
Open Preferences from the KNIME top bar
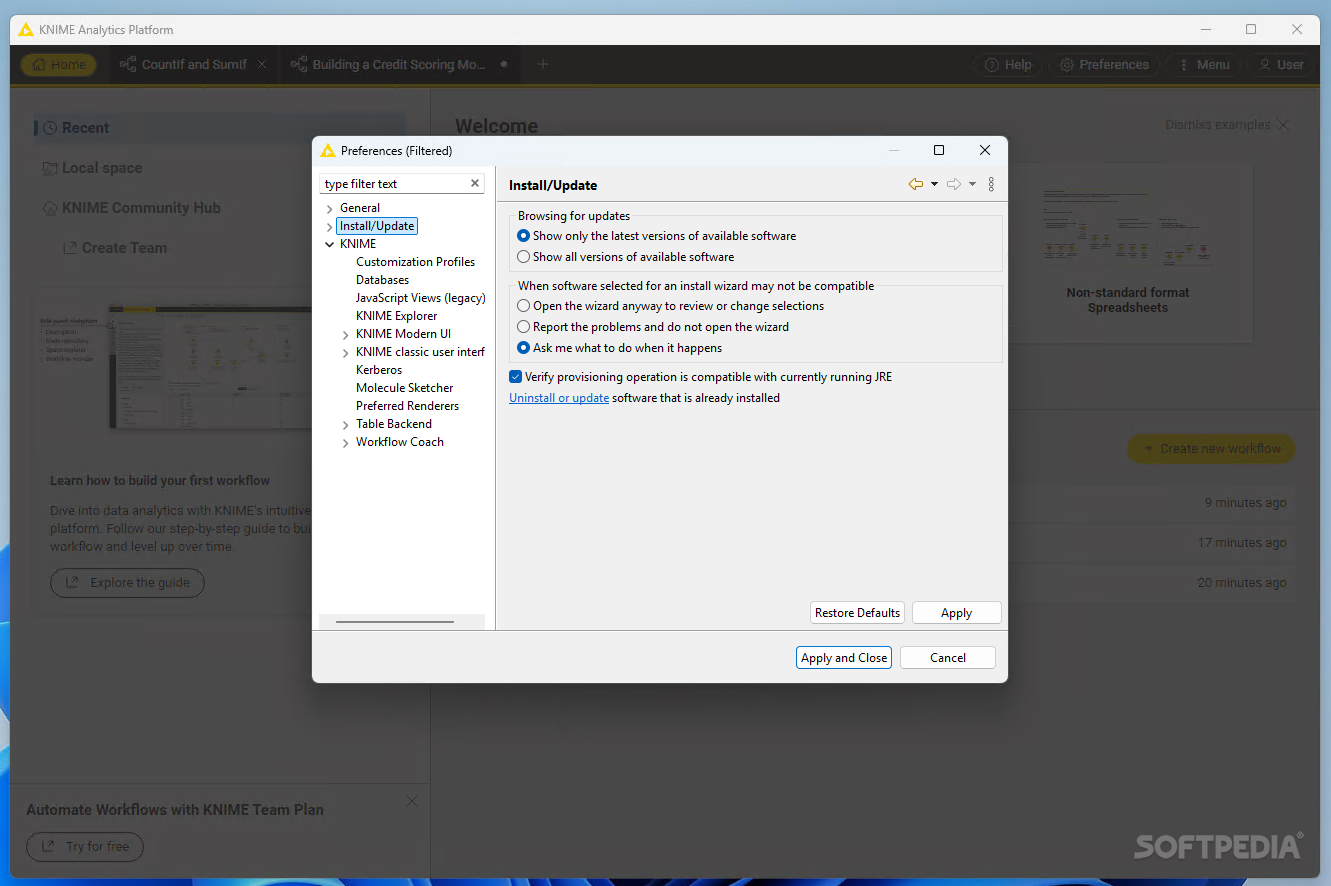[x=1104, y=65]
